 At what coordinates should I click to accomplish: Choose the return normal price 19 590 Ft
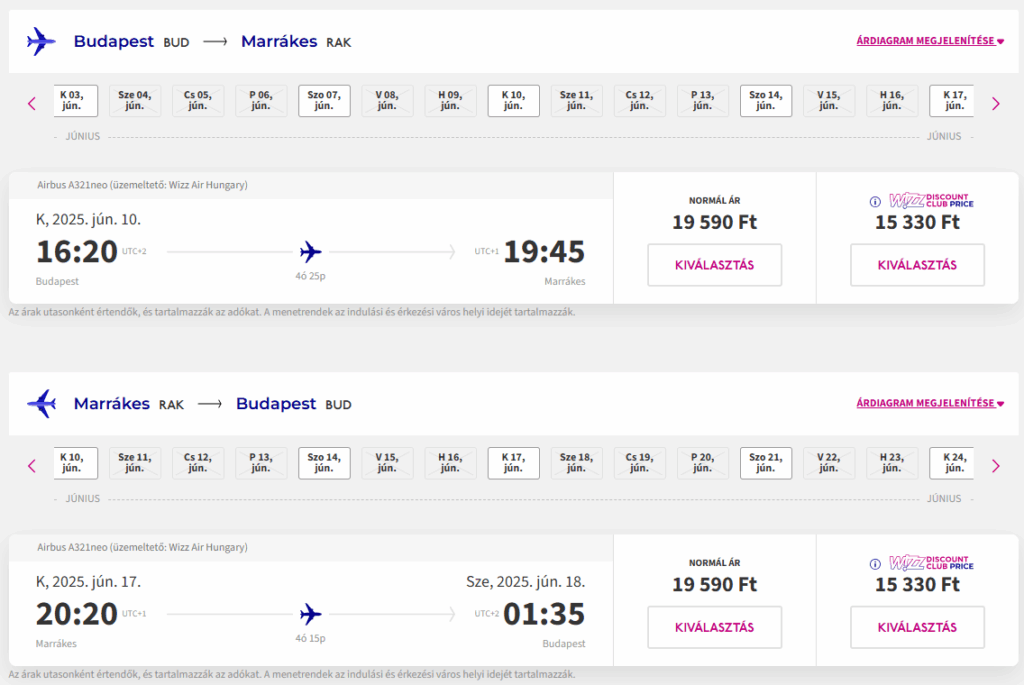[714, 628]
